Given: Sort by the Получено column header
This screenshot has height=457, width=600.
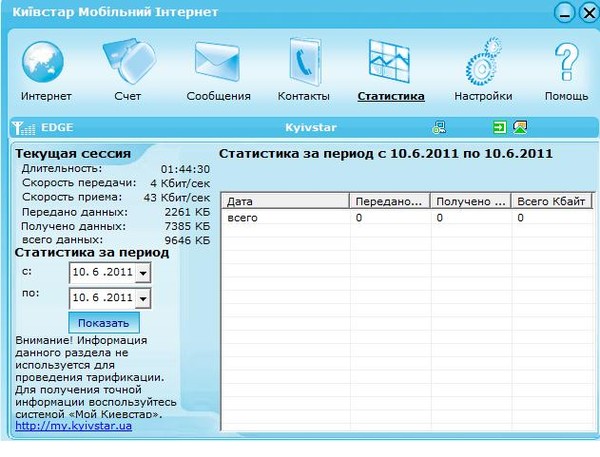Looking at the screenshot, I should [x=471, y=201].
